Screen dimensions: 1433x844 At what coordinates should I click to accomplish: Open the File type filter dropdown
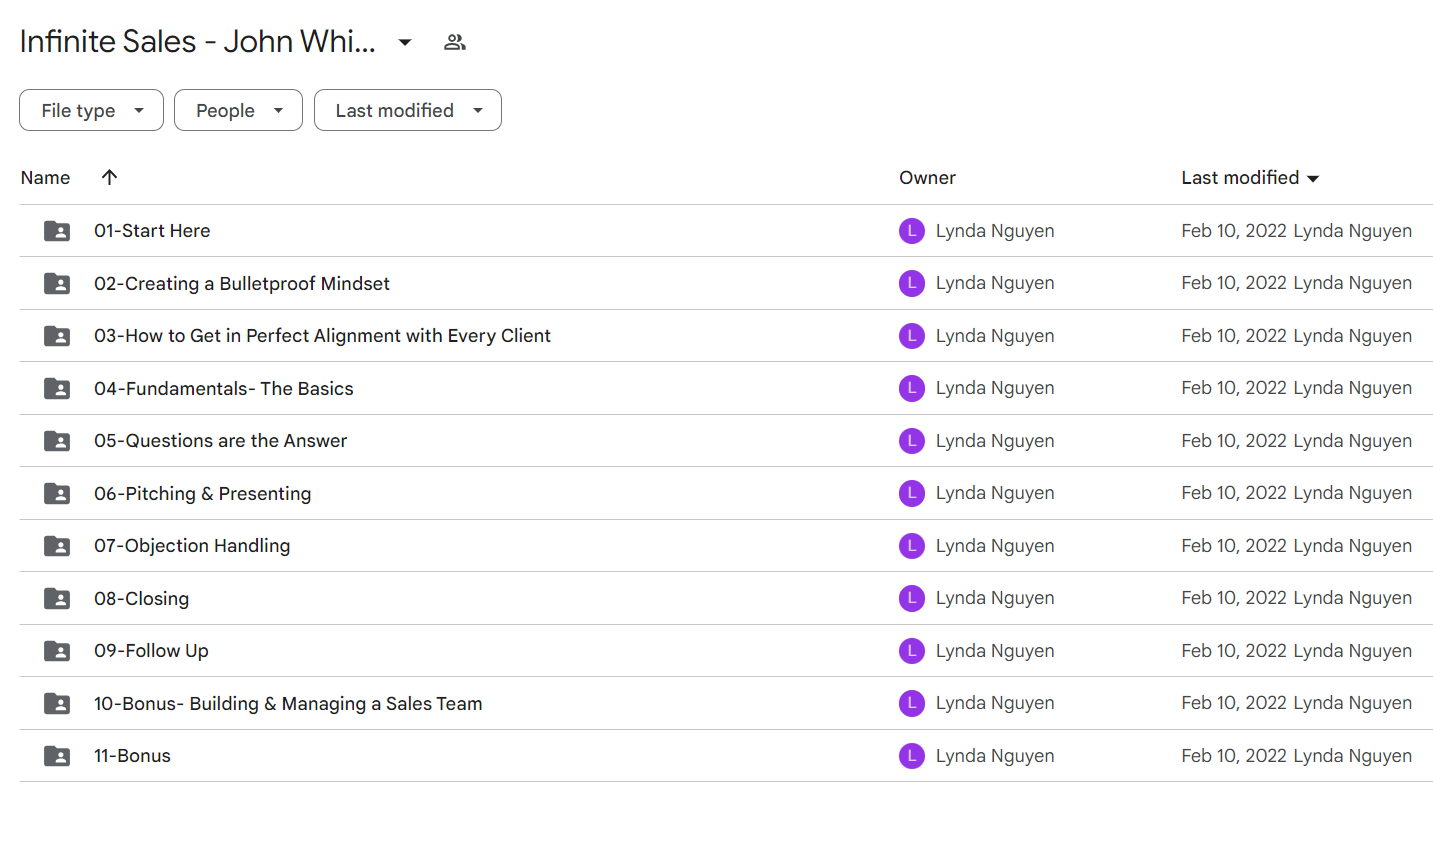pos(91,110)
